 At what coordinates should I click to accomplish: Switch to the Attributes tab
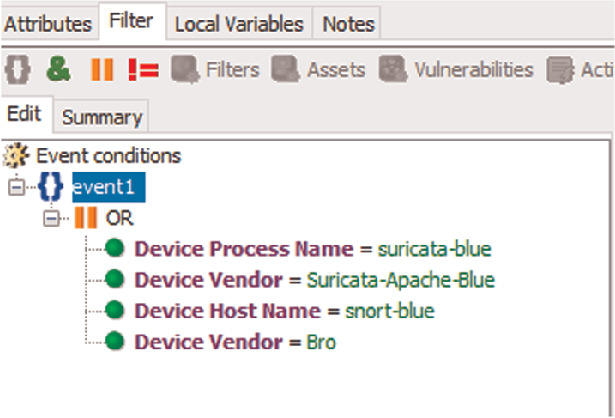[x=47, y=22]
